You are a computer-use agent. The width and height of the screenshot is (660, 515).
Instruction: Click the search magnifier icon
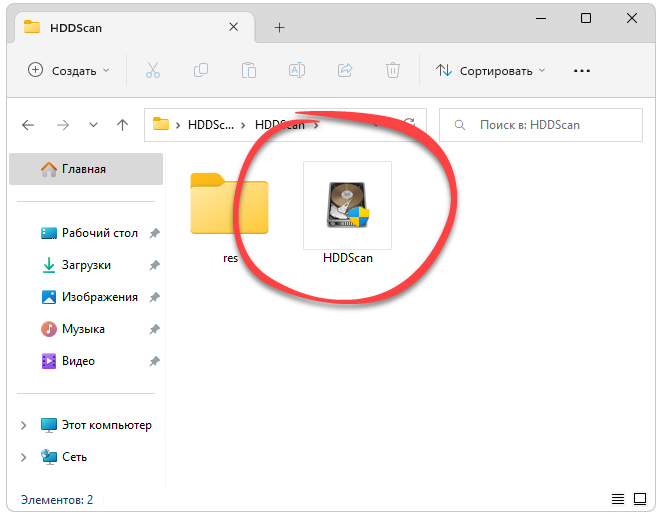point(460,125)
